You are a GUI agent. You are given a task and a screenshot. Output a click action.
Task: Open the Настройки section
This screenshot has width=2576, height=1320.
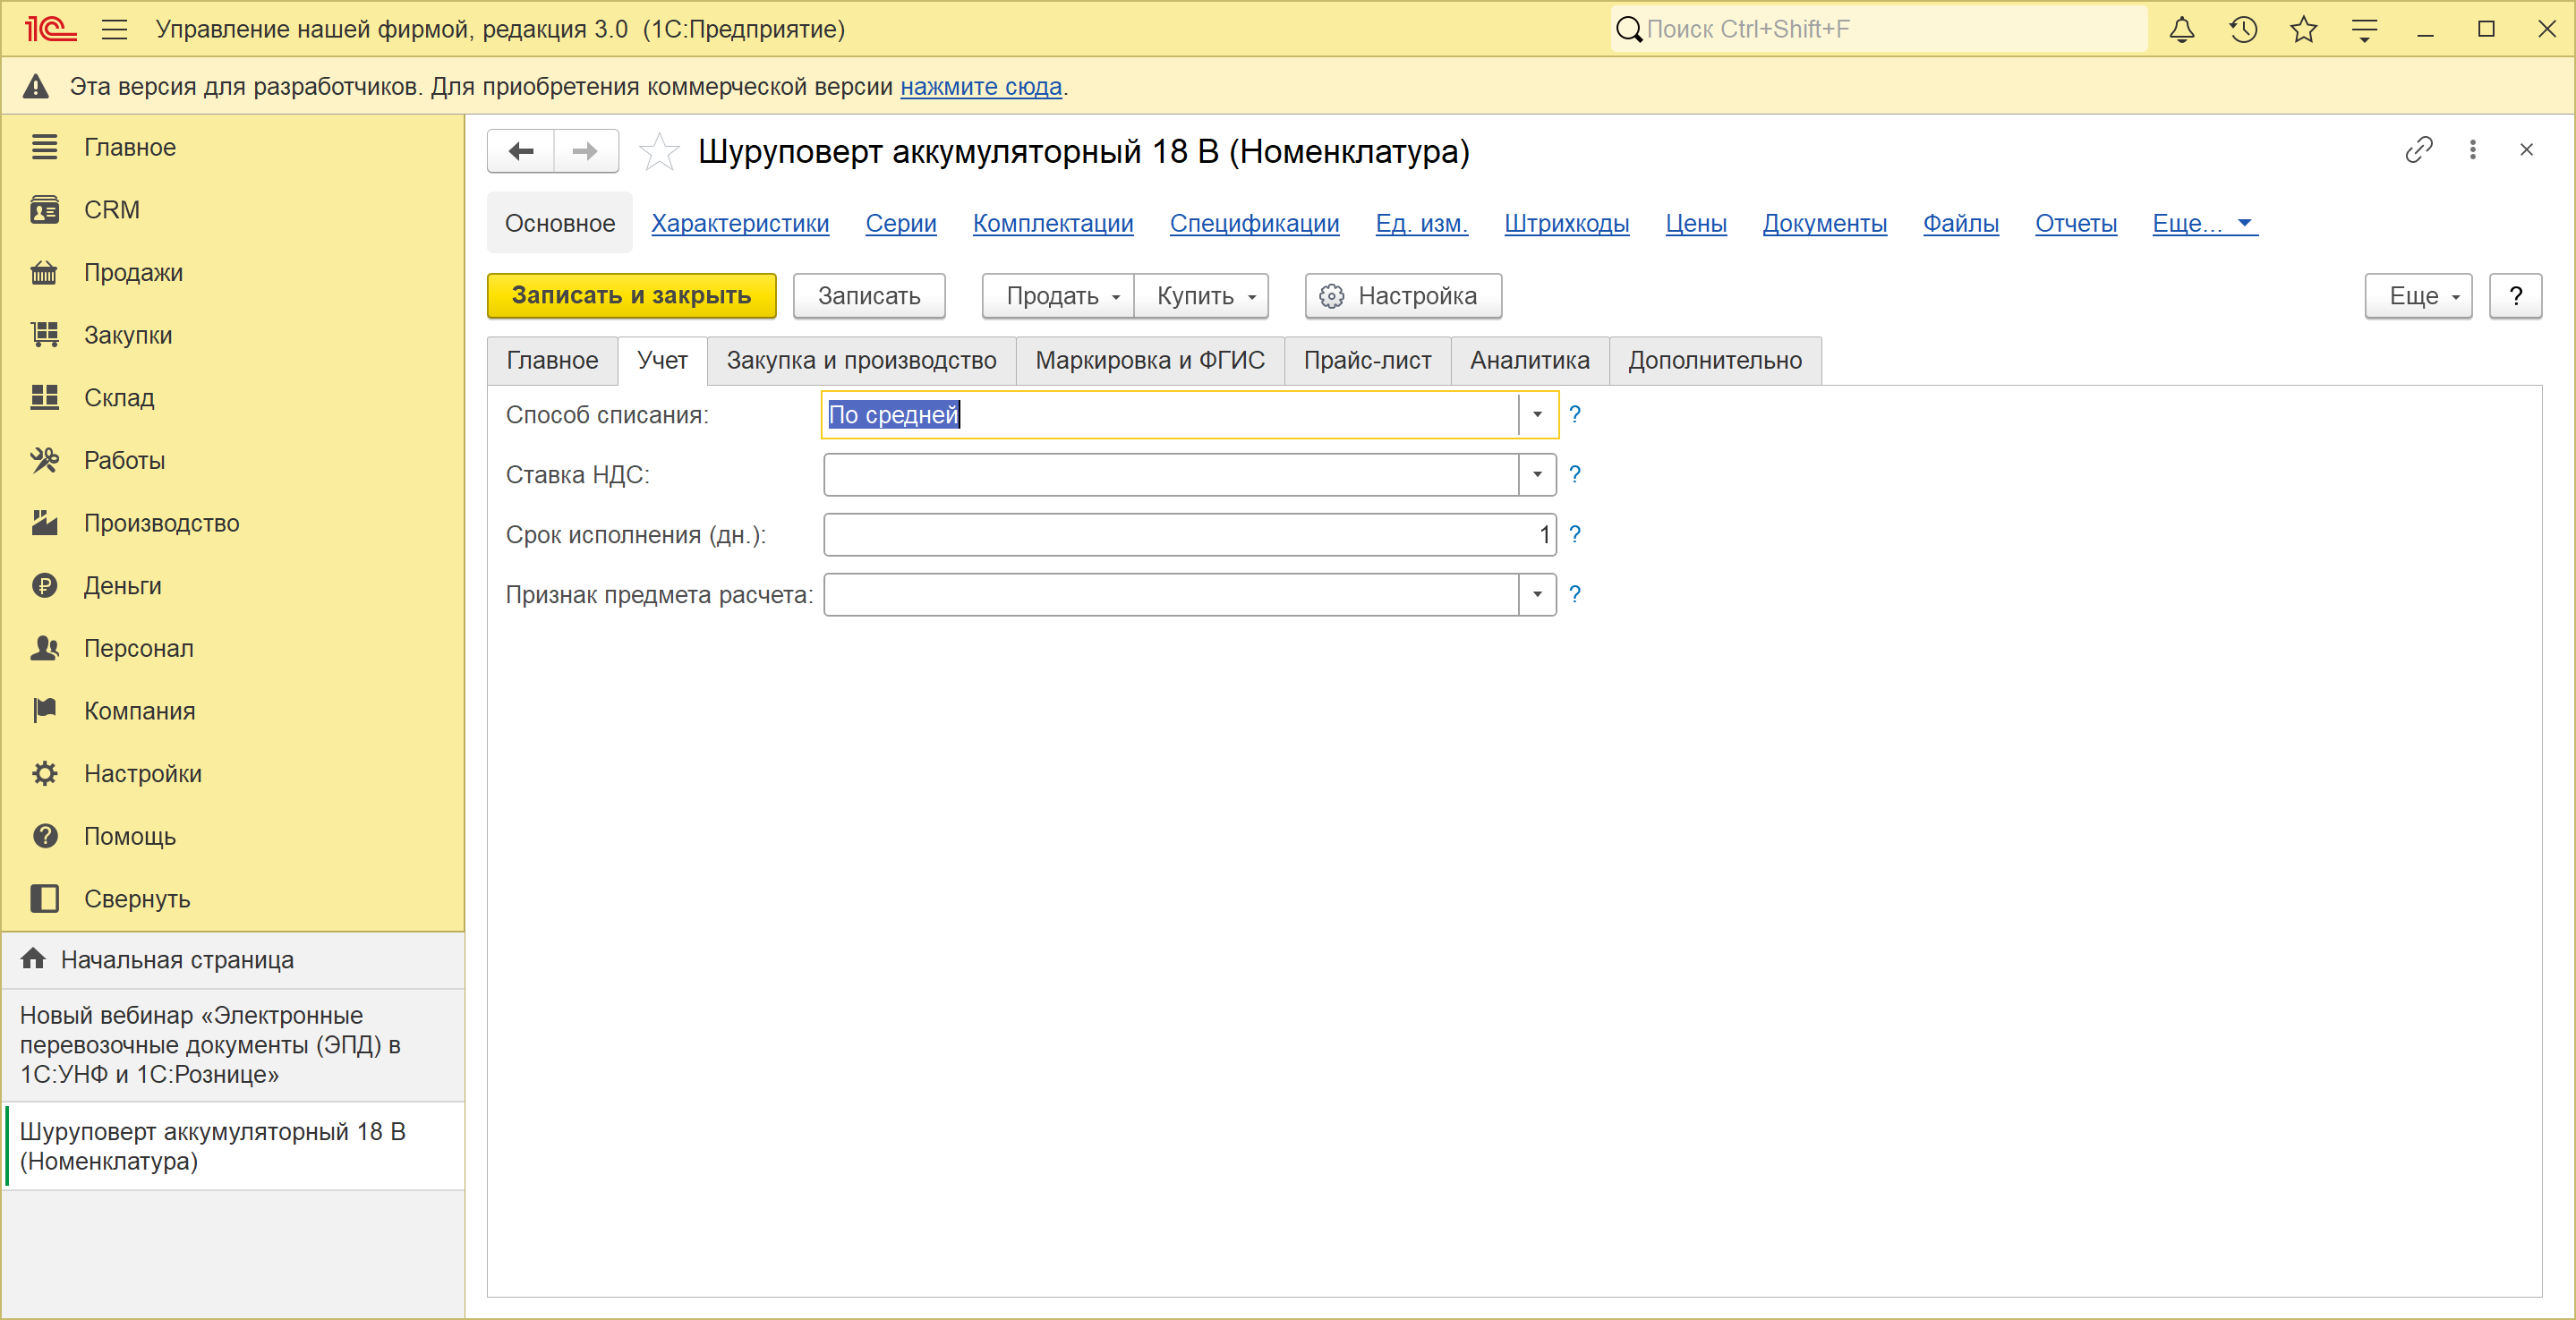232,774
